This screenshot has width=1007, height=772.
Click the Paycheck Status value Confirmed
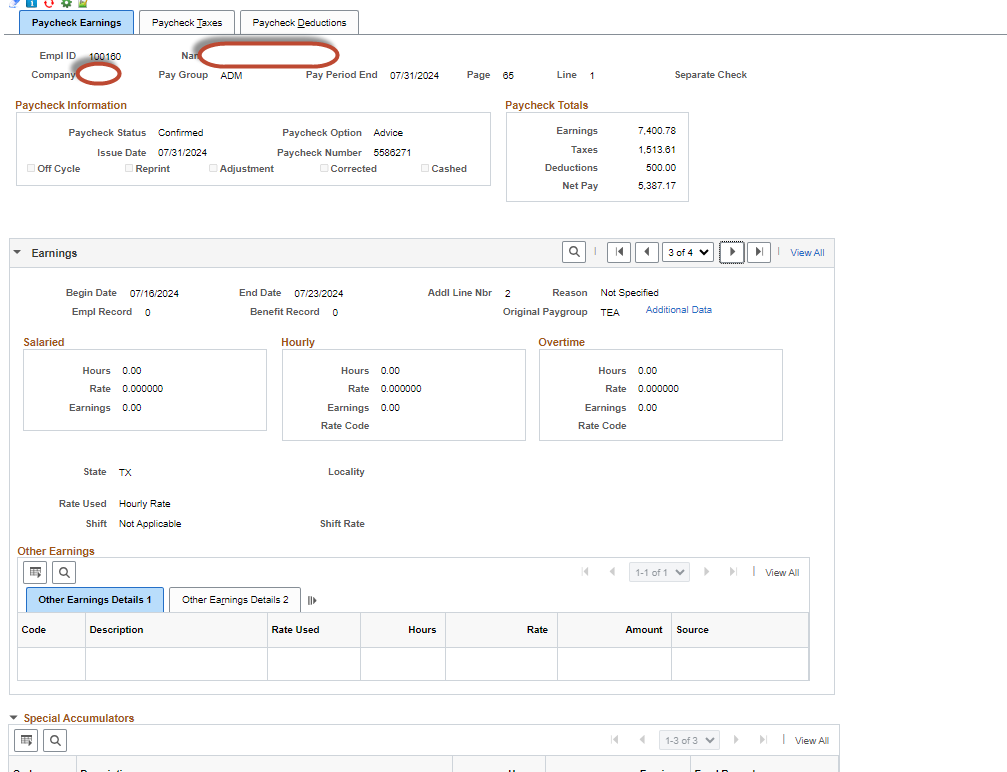click(x=180, y=133)
